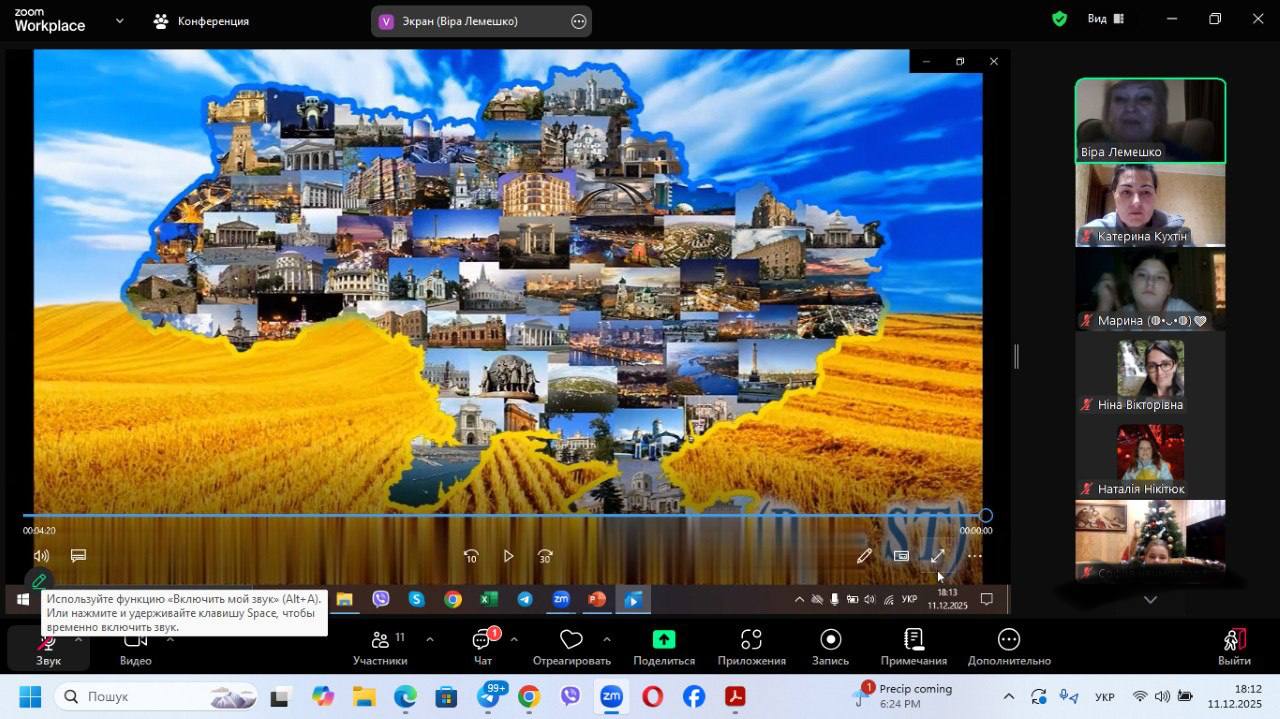Expand the chevron next to Отреагировать

click(x=607, y=639)
